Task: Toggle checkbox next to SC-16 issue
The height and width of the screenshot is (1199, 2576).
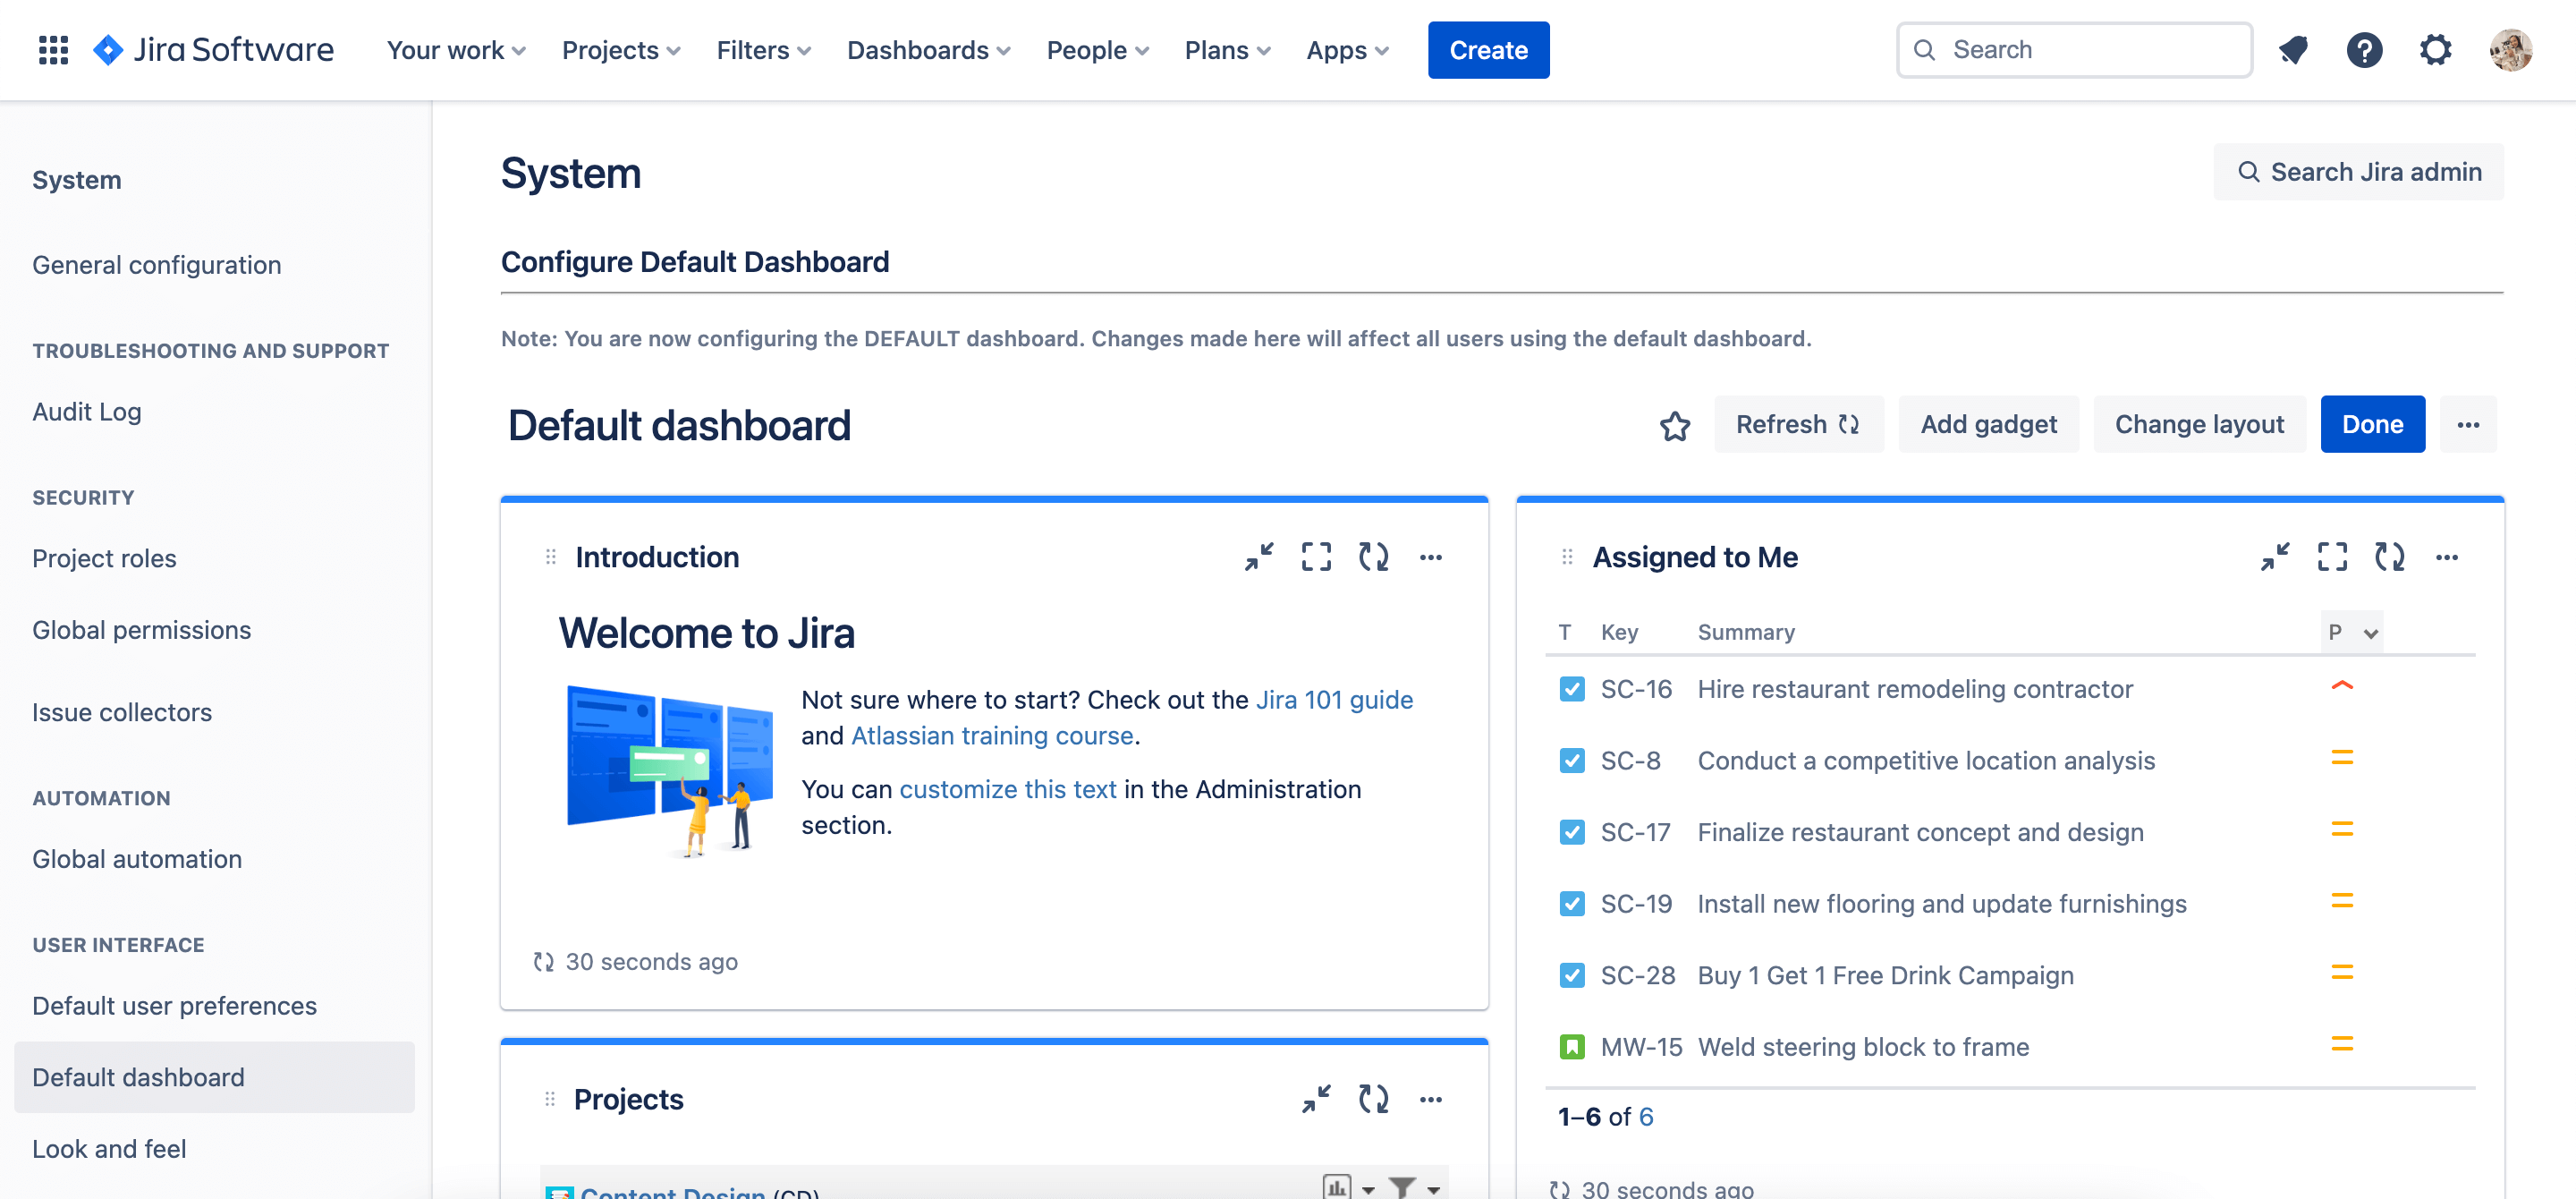Action: (x=1571, y=688)
